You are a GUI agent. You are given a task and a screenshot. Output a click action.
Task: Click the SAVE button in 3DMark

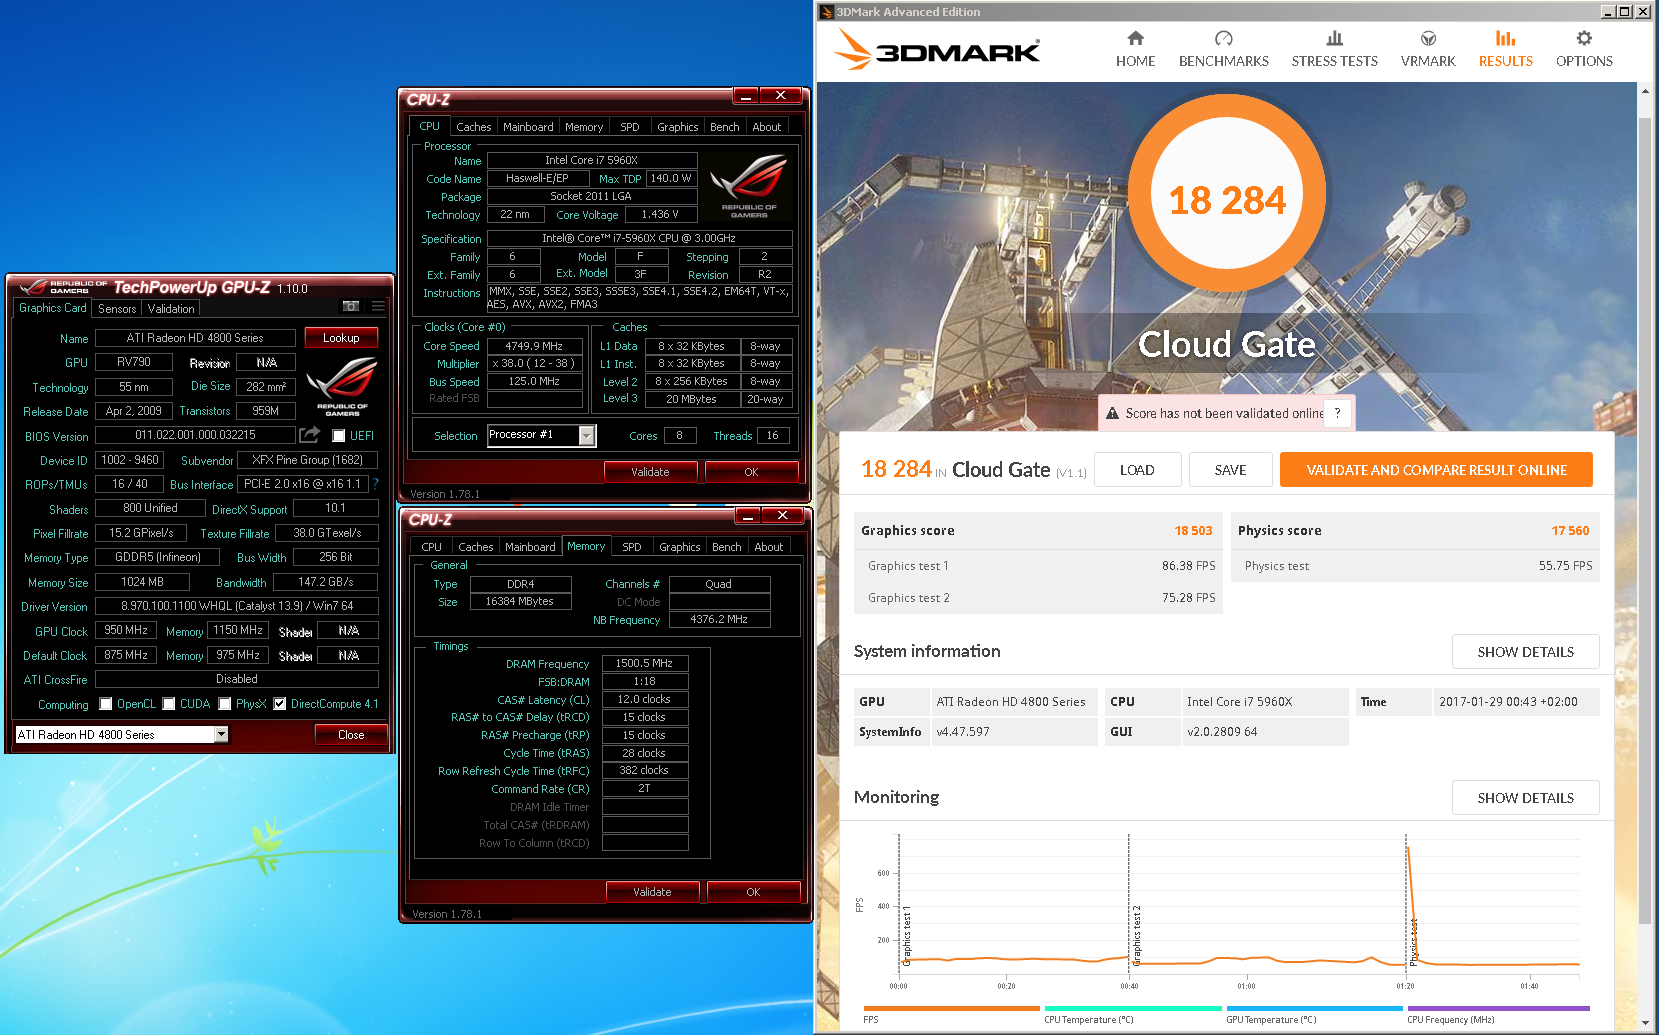pyautogui.click(x=1230, y=470)
